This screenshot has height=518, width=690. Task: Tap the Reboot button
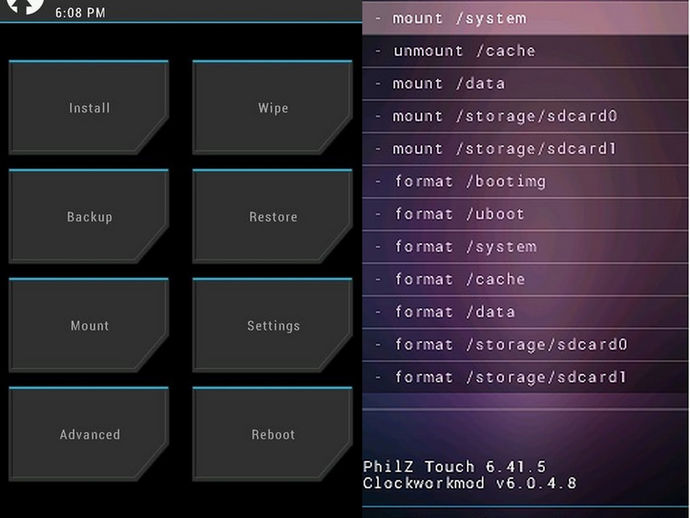(272, 434)
